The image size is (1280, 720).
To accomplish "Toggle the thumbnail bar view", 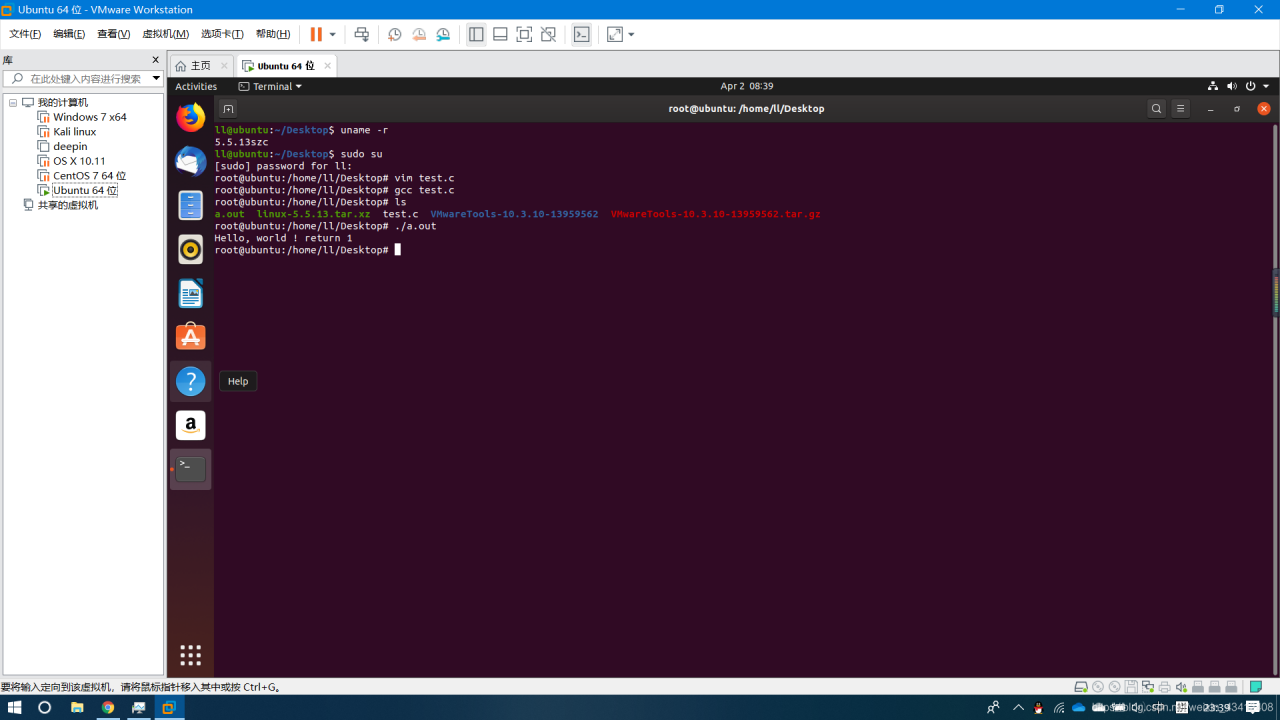I will tap(500, 34).
